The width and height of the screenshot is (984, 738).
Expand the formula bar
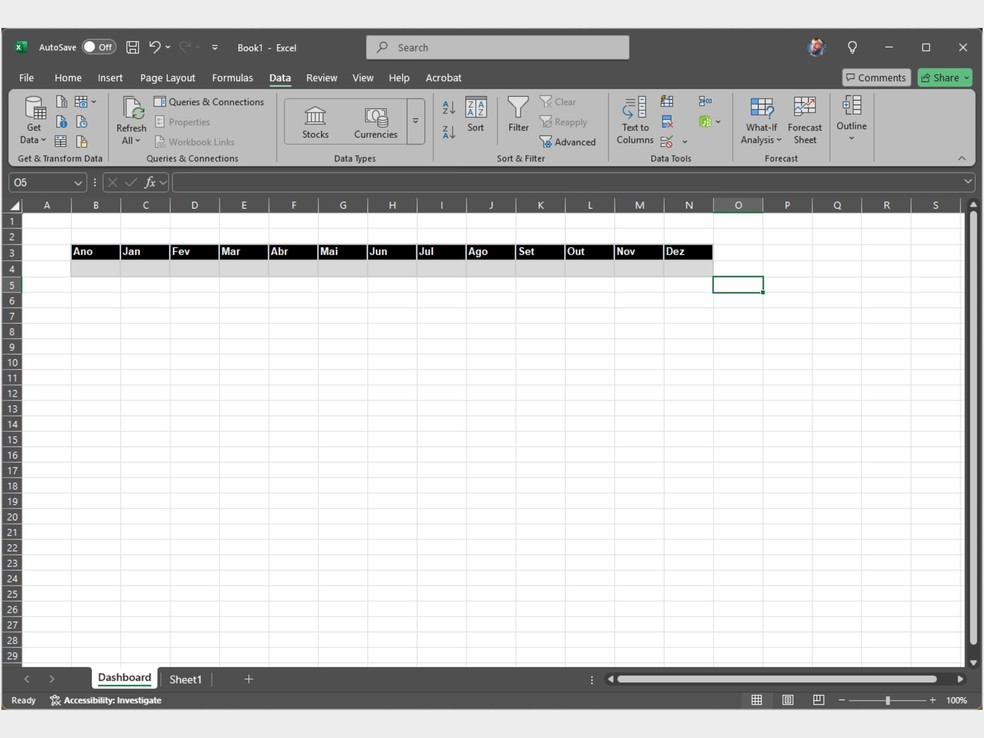968,183
